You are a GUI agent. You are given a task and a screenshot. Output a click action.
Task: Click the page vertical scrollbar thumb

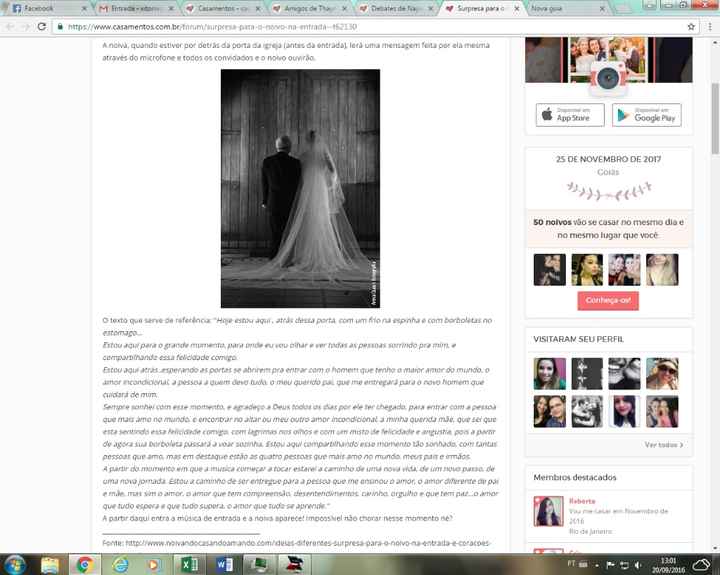coord(715,118)
